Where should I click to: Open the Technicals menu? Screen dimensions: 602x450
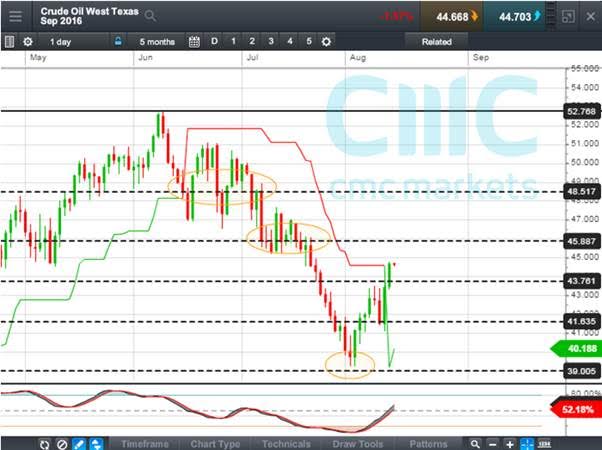[x=286, y=444]
